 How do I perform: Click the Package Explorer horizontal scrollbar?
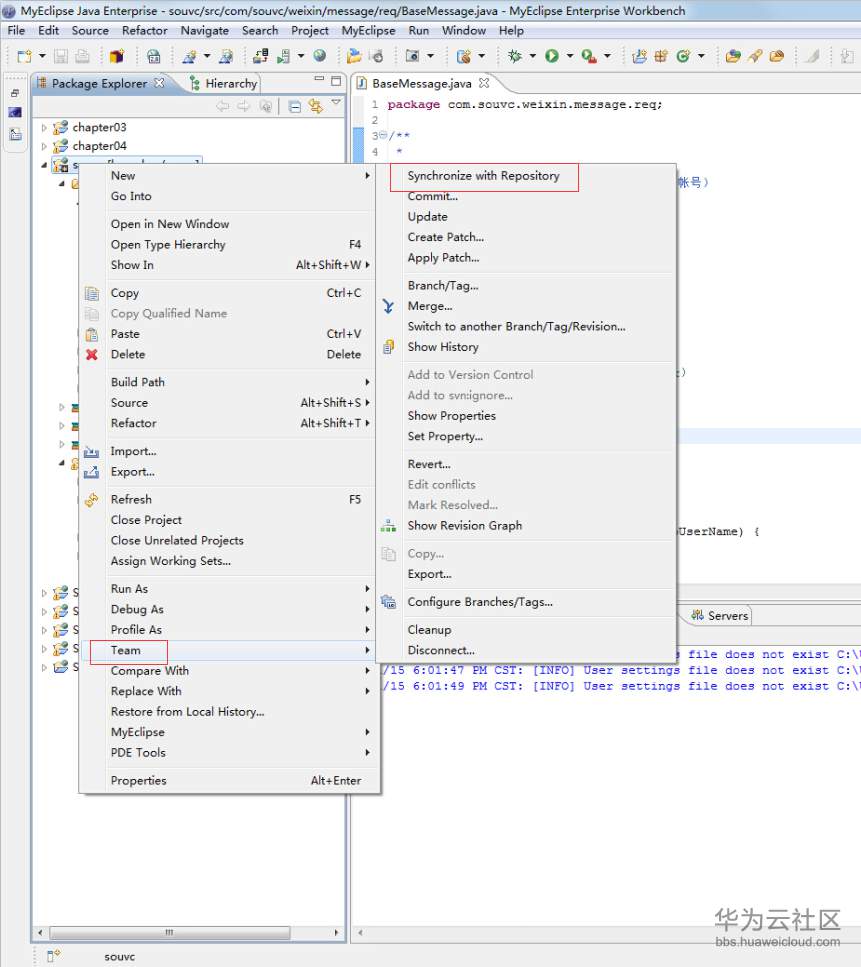coord(170,932)
